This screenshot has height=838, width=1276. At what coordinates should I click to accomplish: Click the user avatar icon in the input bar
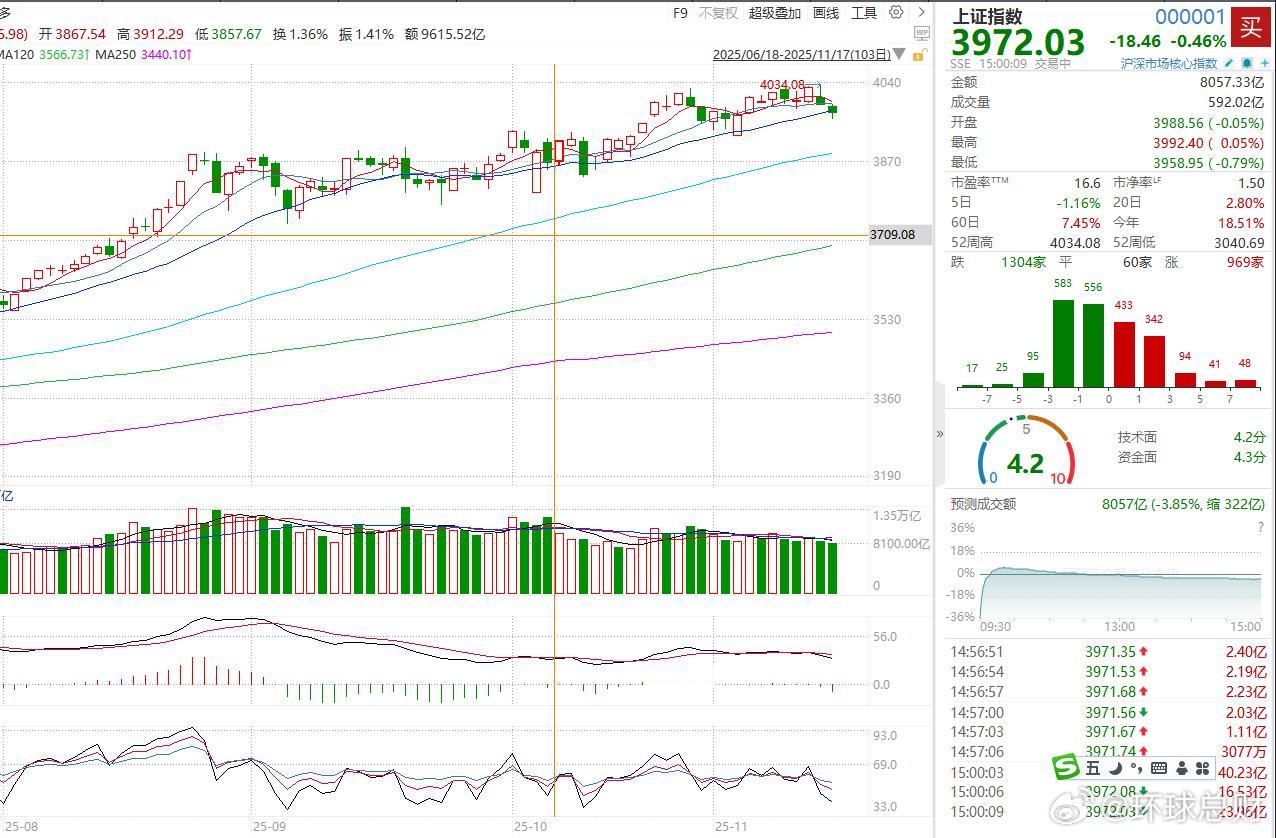(x=1182, y=768)
